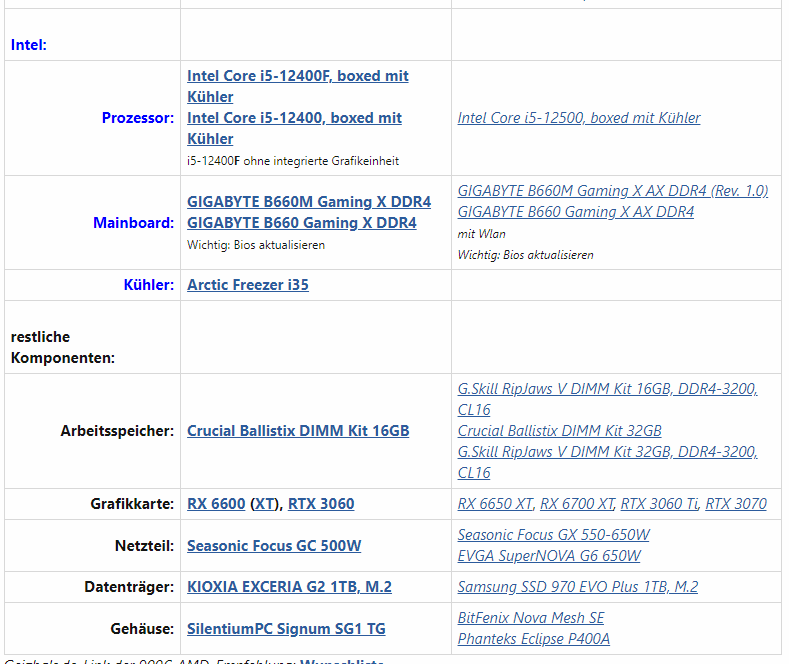Open GIGABYTE B660M Gaming X DDR4 link
The width and height of the screenshot is (789, 664).
309,202
